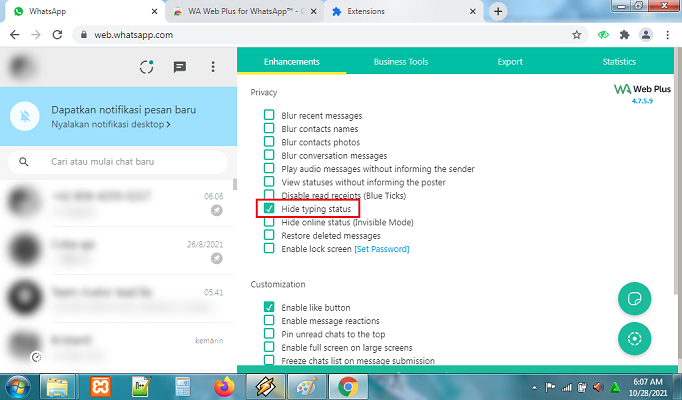Click the address bar URL

pos(134,35)
